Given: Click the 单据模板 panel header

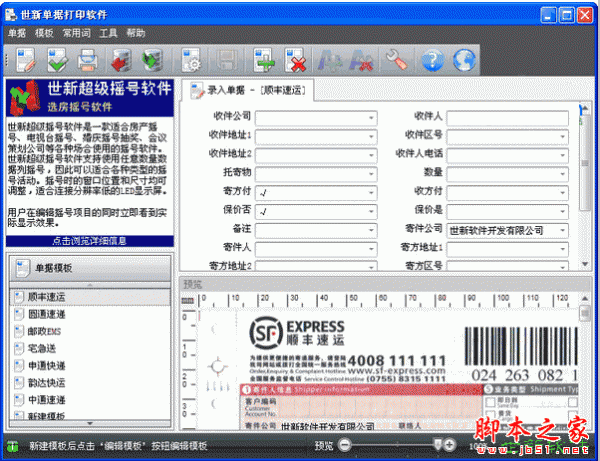Looking at the screenshot, I should click(90, 268).
